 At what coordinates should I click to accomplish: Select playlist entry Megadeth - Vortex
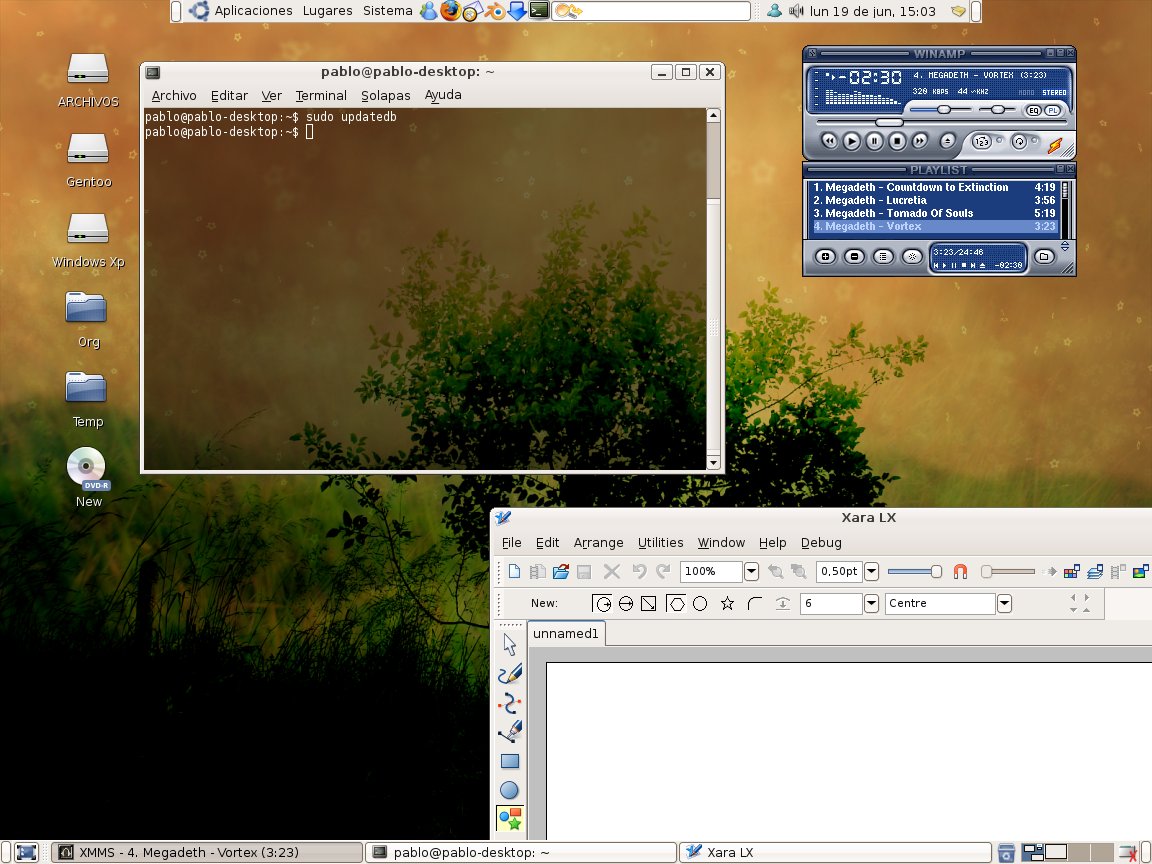[935, 227]
